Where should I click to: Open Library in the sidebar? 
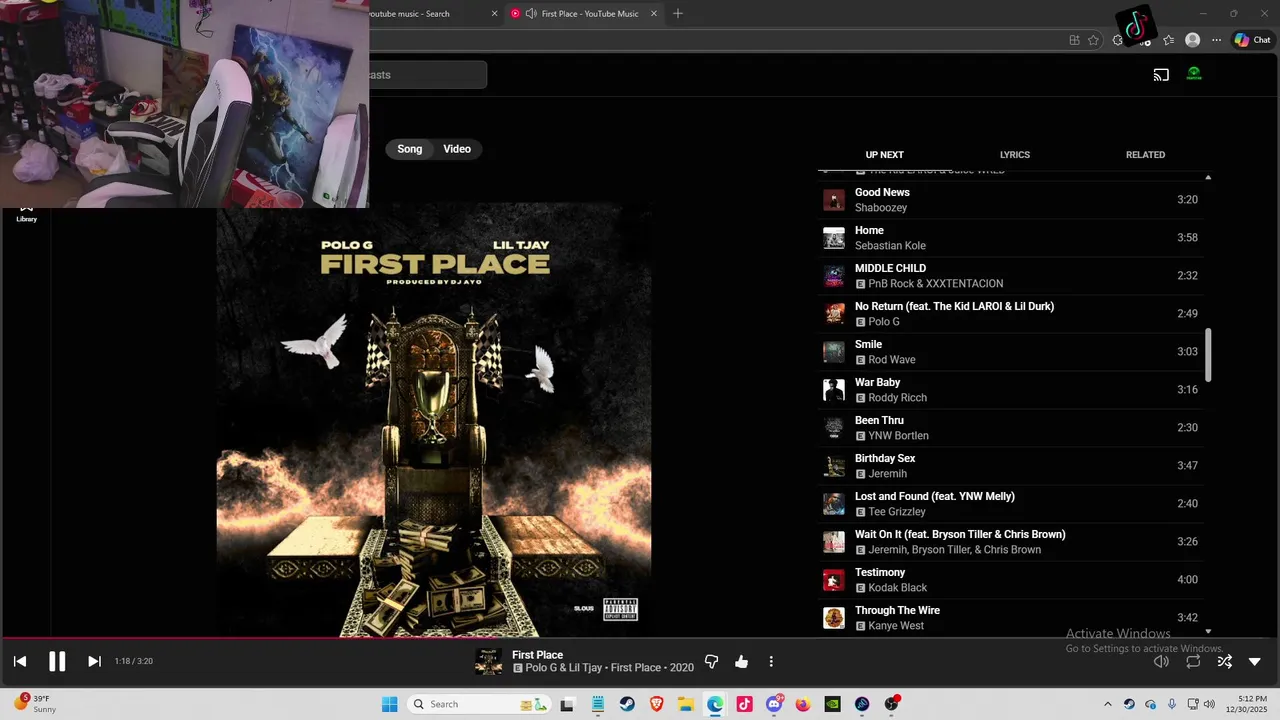[27, 214]
